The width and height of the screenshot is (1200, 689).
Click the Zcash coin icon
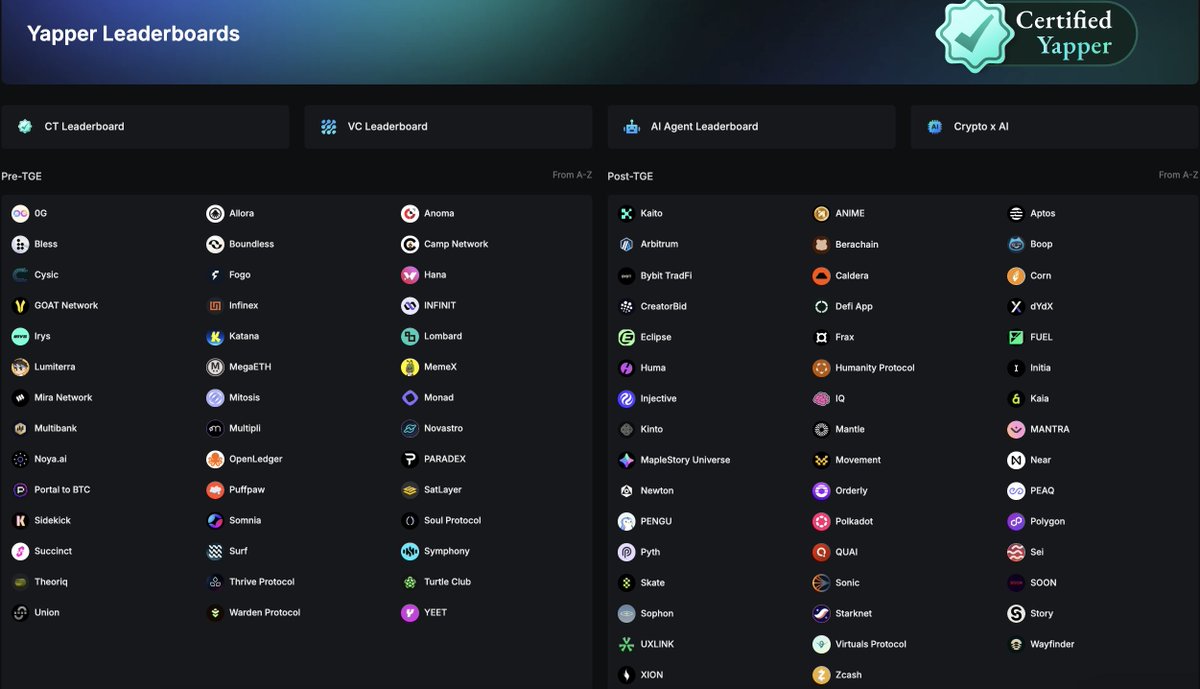pos(821,675)
